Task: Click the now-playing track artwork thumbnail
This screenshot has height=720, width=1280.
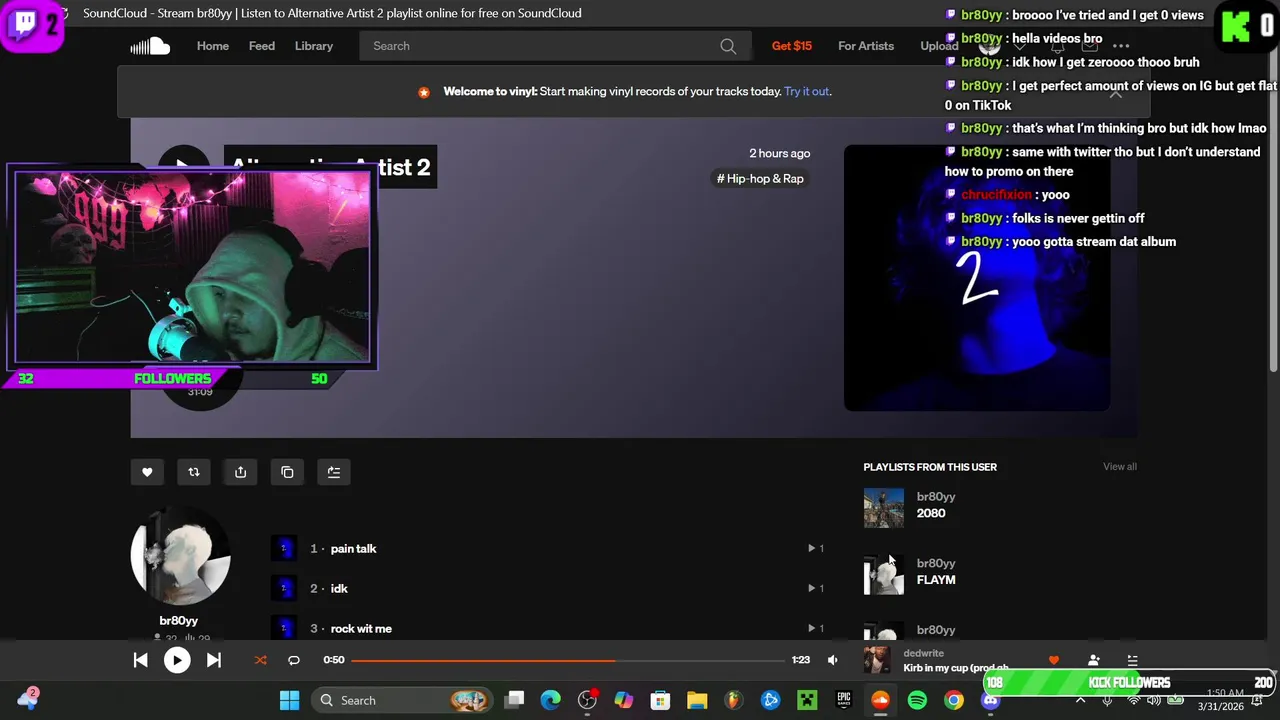Action: point(877,660)
